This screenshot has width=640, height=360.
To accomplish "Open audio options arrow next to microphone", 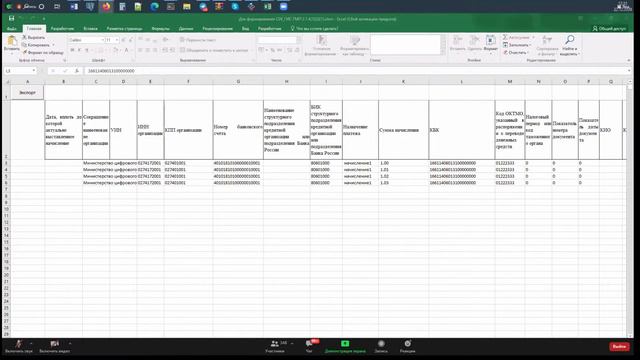I will point(31,343).
